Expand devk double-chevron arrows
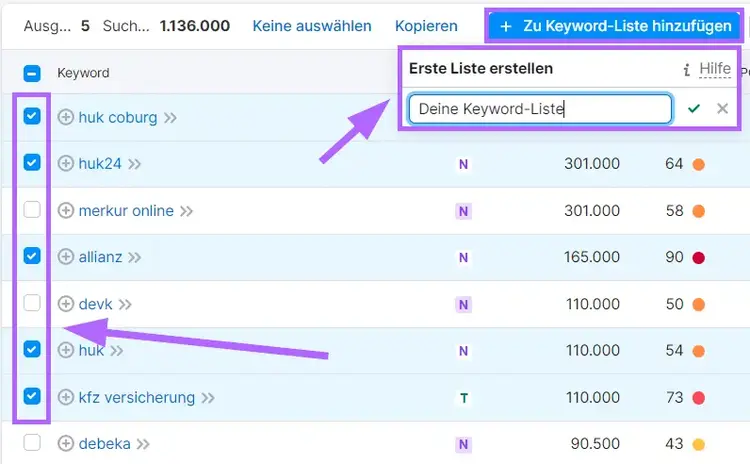This screenshot has width=750, height=464. pyautogui.click(x=125, y=305)
